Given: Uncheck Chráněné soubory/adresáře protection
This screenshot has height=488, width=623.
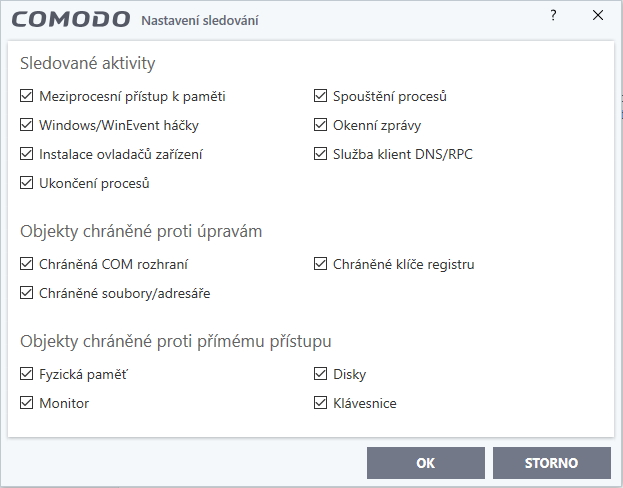Looking at the screenshot, I should tap(27, 294).
